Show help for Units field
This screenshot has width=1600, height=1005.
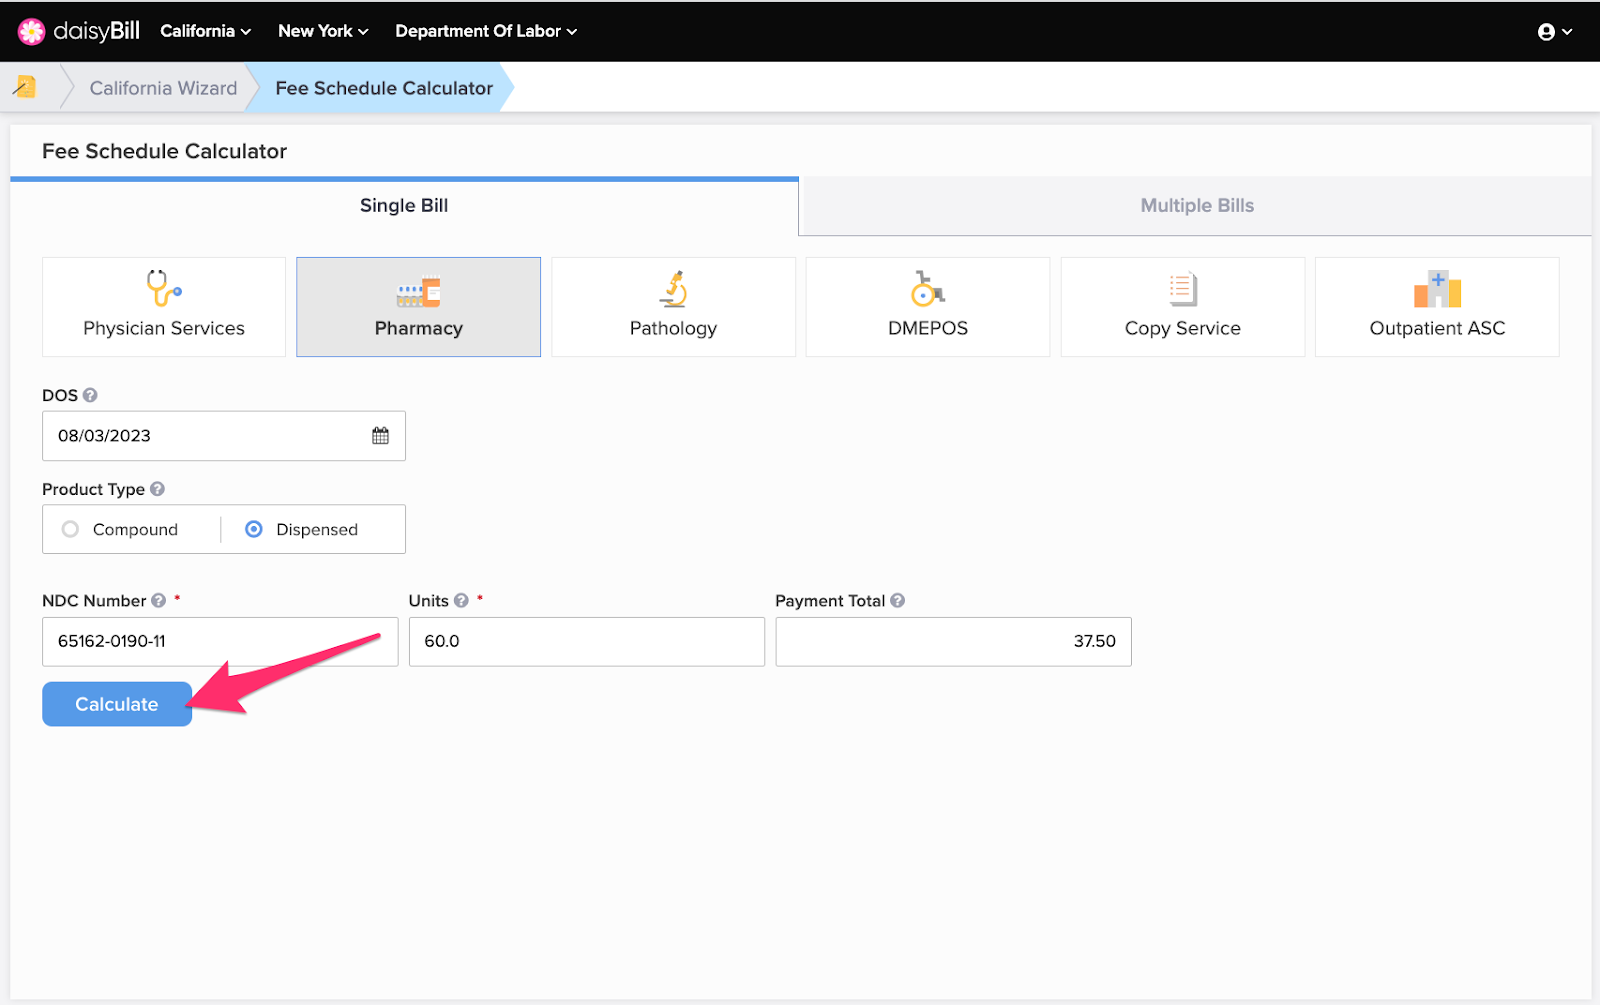461,600
